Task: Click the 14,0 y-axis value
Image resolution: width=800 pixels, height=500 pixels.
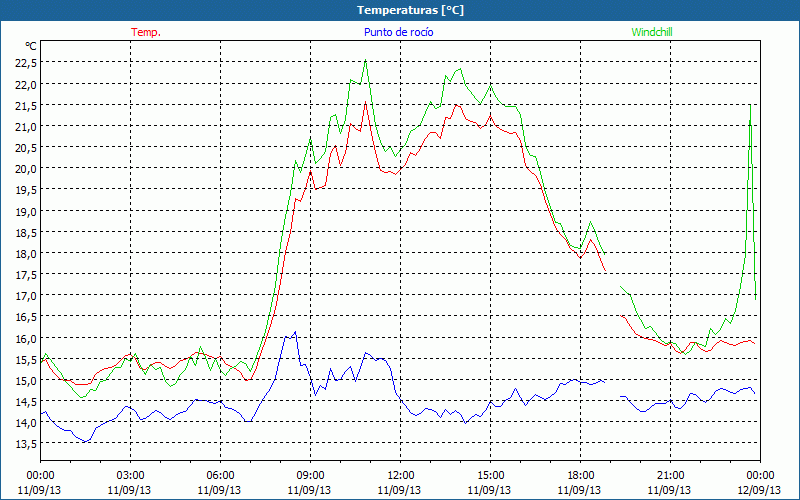Action: (x=26, y=423)
